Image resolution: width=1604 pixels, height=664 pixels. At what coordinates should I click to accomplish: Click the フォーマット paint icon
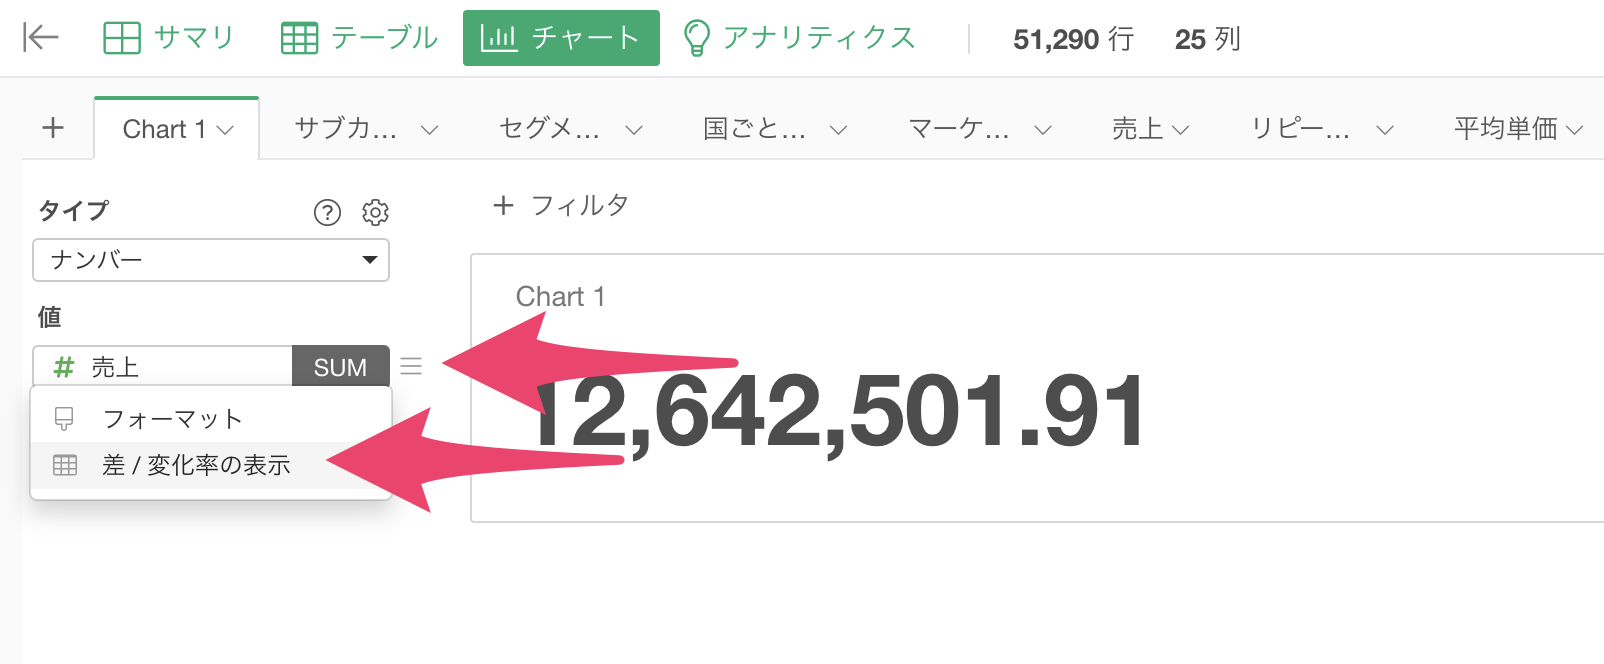[x=64, y=418]
